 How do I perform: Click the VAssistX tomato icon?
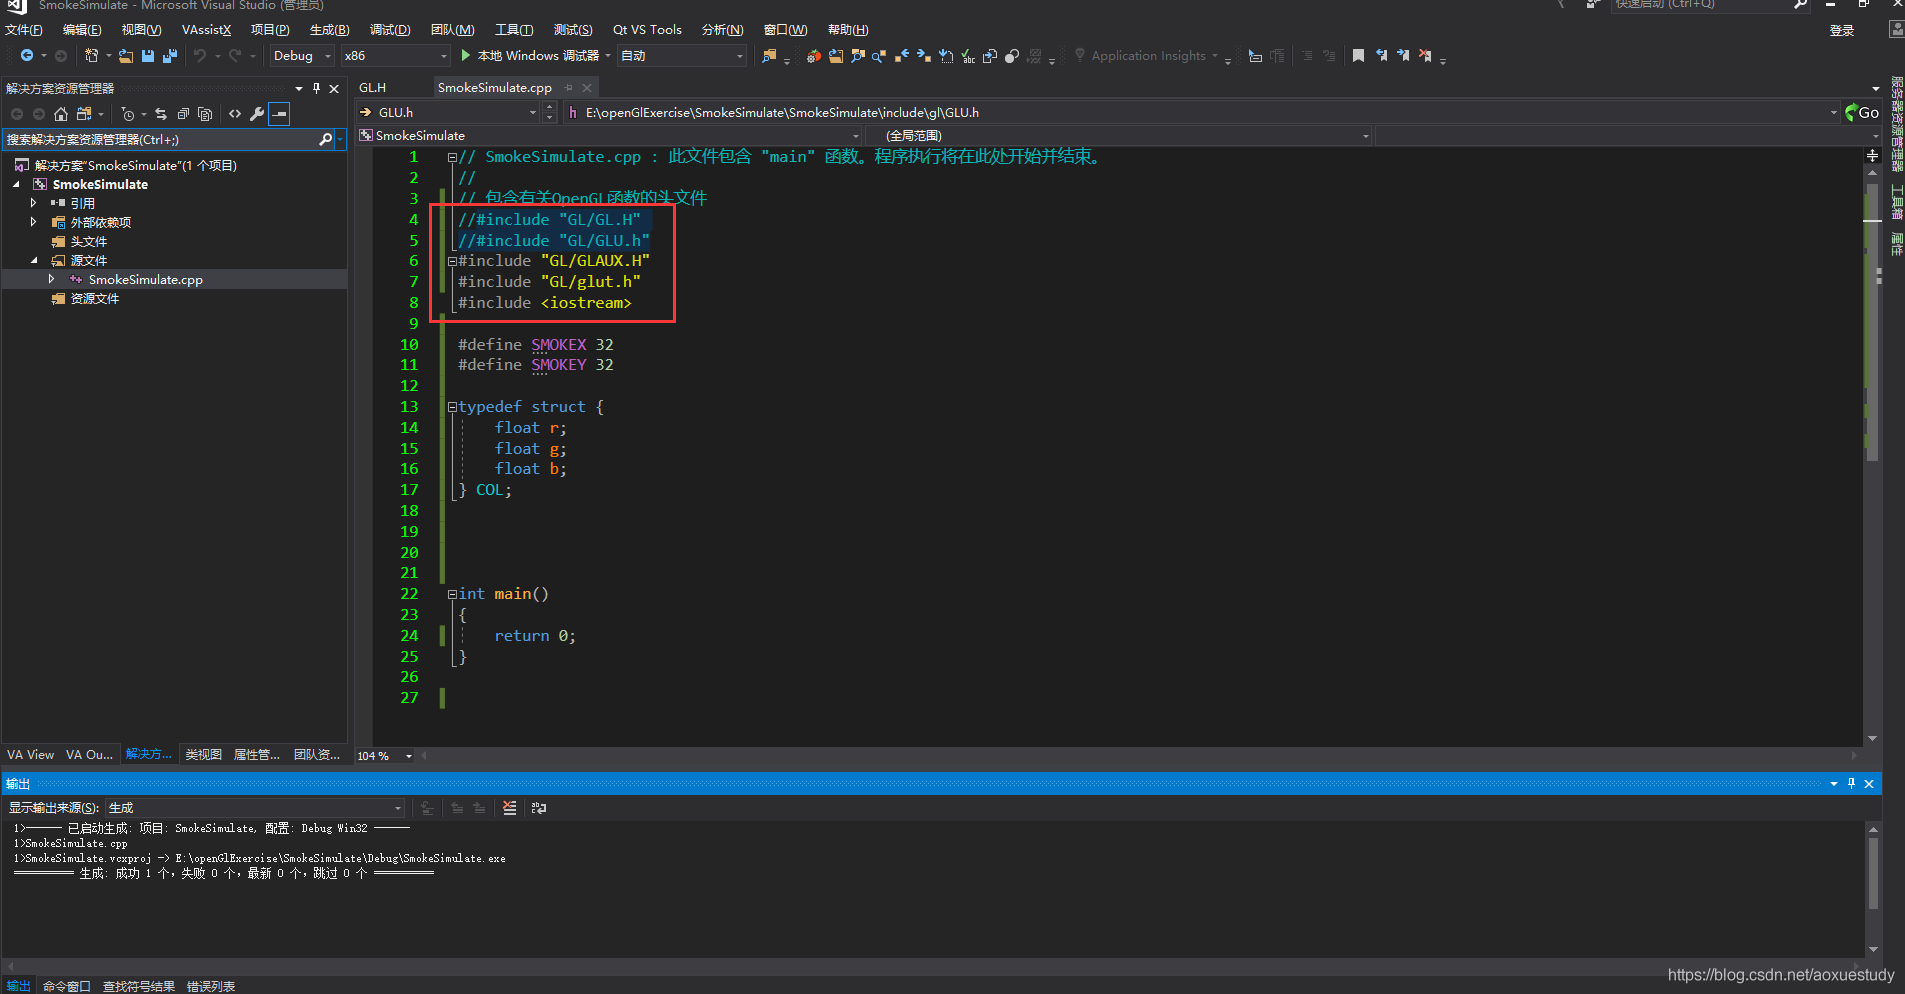814,56
